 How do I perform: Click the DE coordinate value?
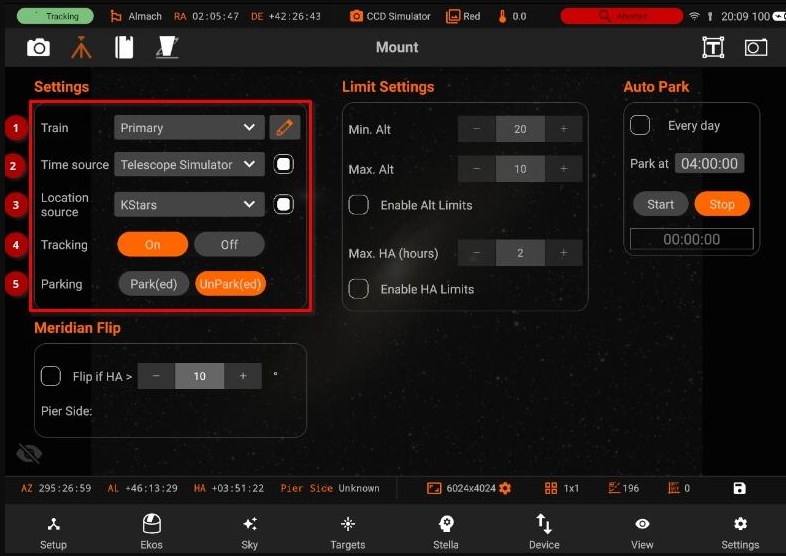point(295,16)
